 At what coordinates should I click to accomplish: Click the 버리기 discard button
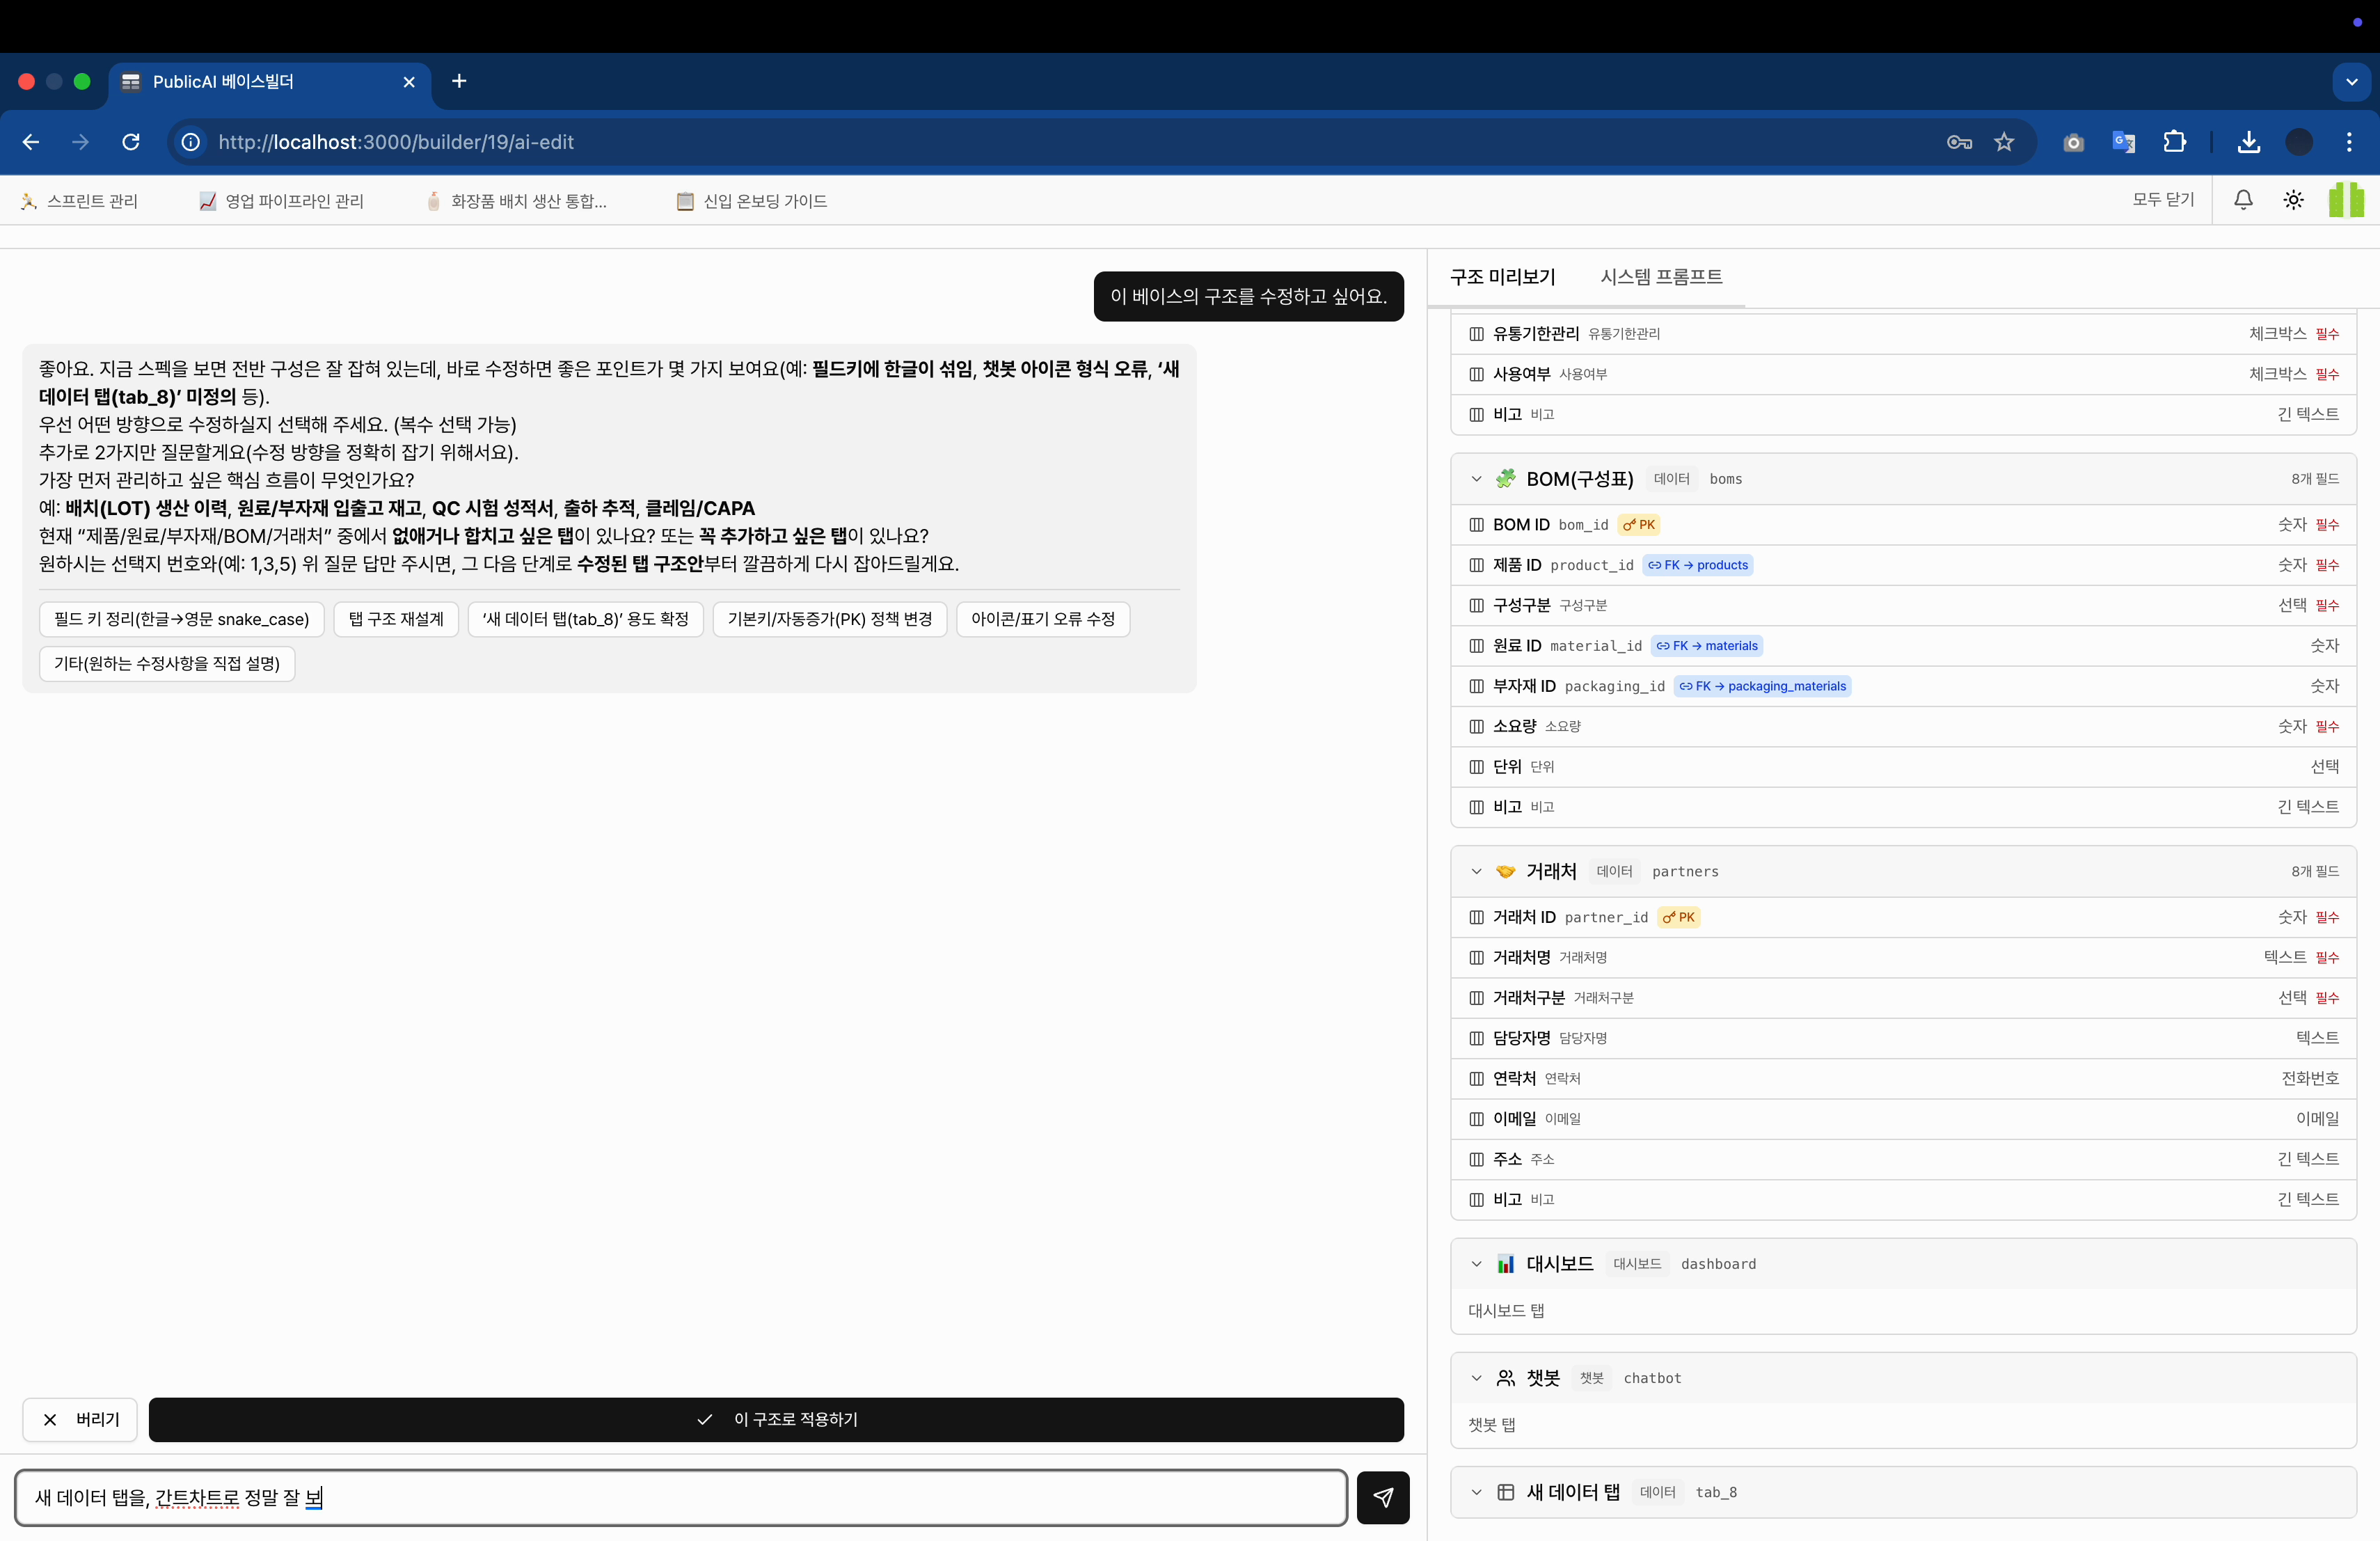point(80,1419)
